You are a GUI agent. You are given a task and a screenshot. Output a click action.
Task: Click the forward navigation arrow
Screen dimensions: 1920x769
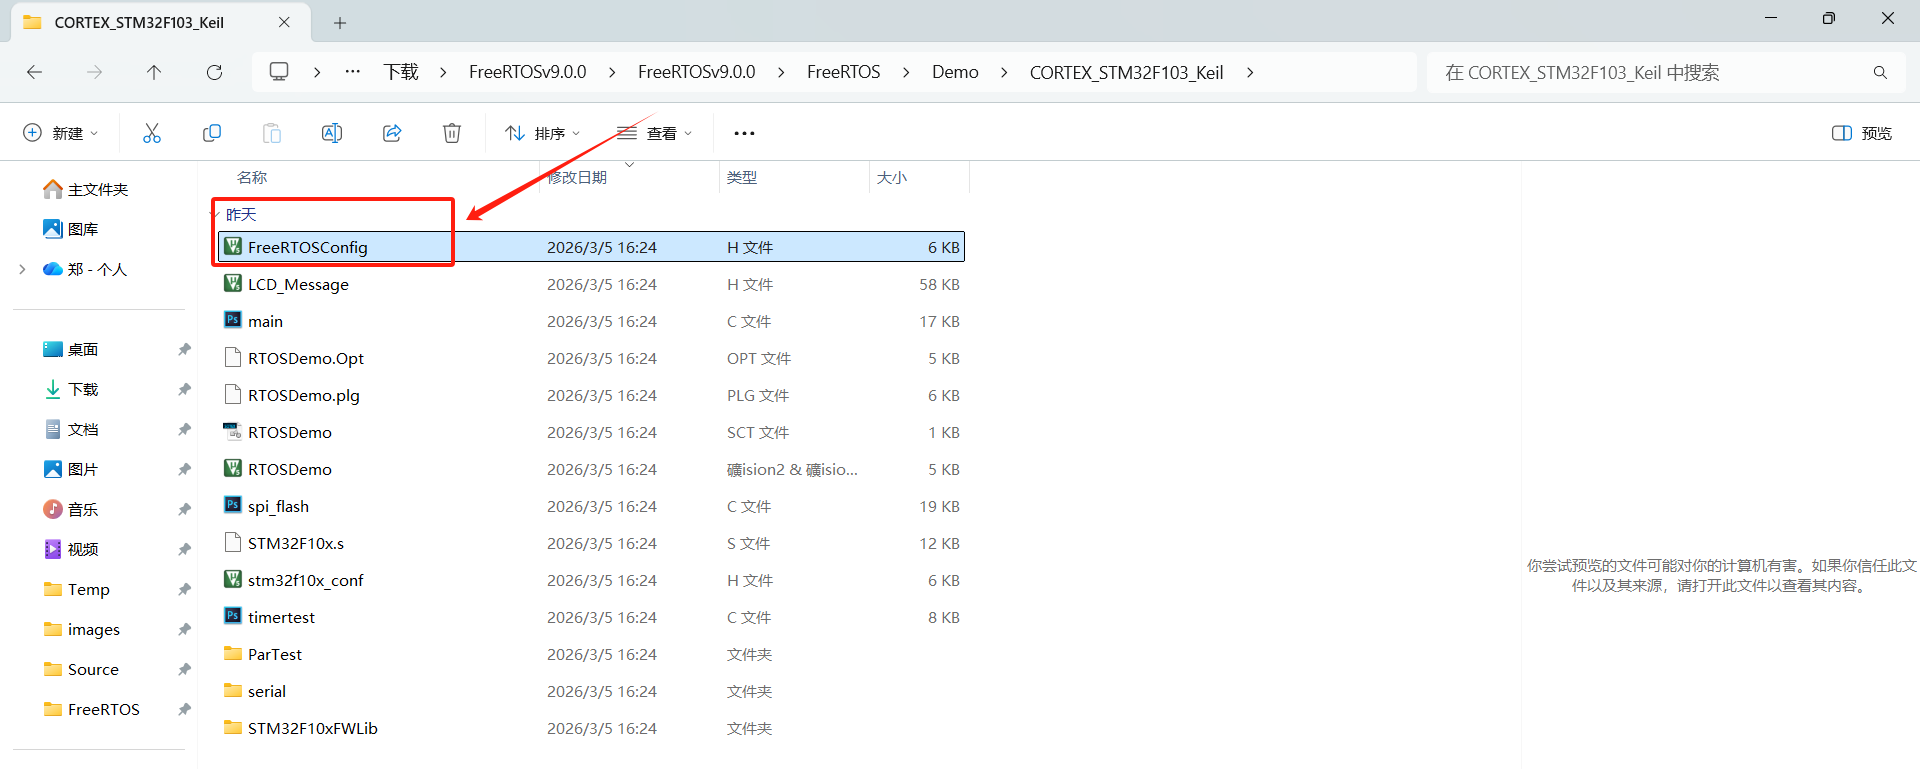coord(94,72)
